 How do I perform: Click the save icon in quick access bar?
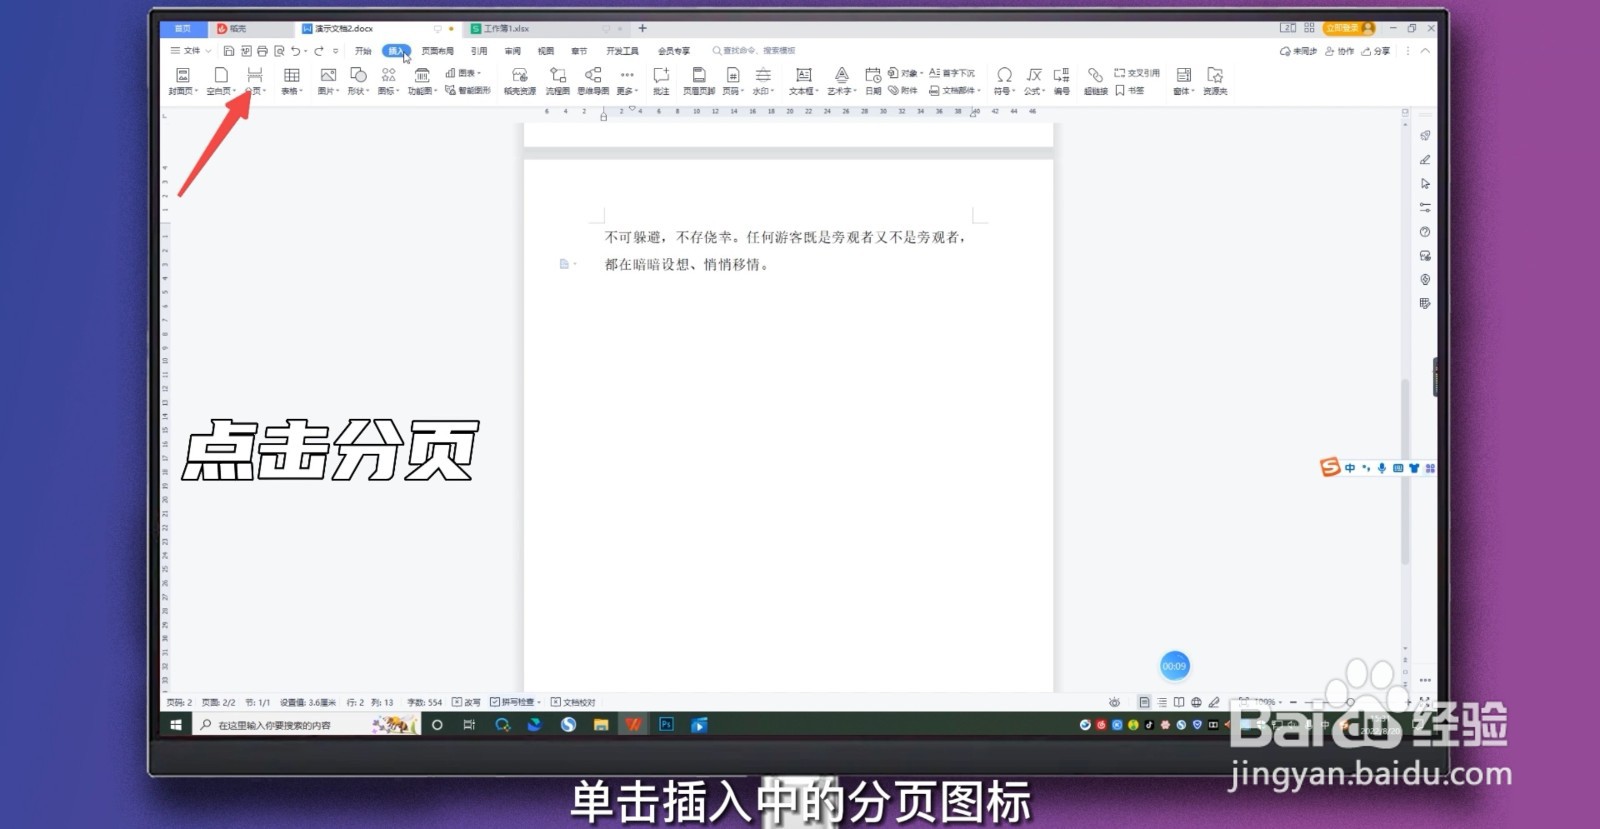pyautogui.click(x=228, y=51)
